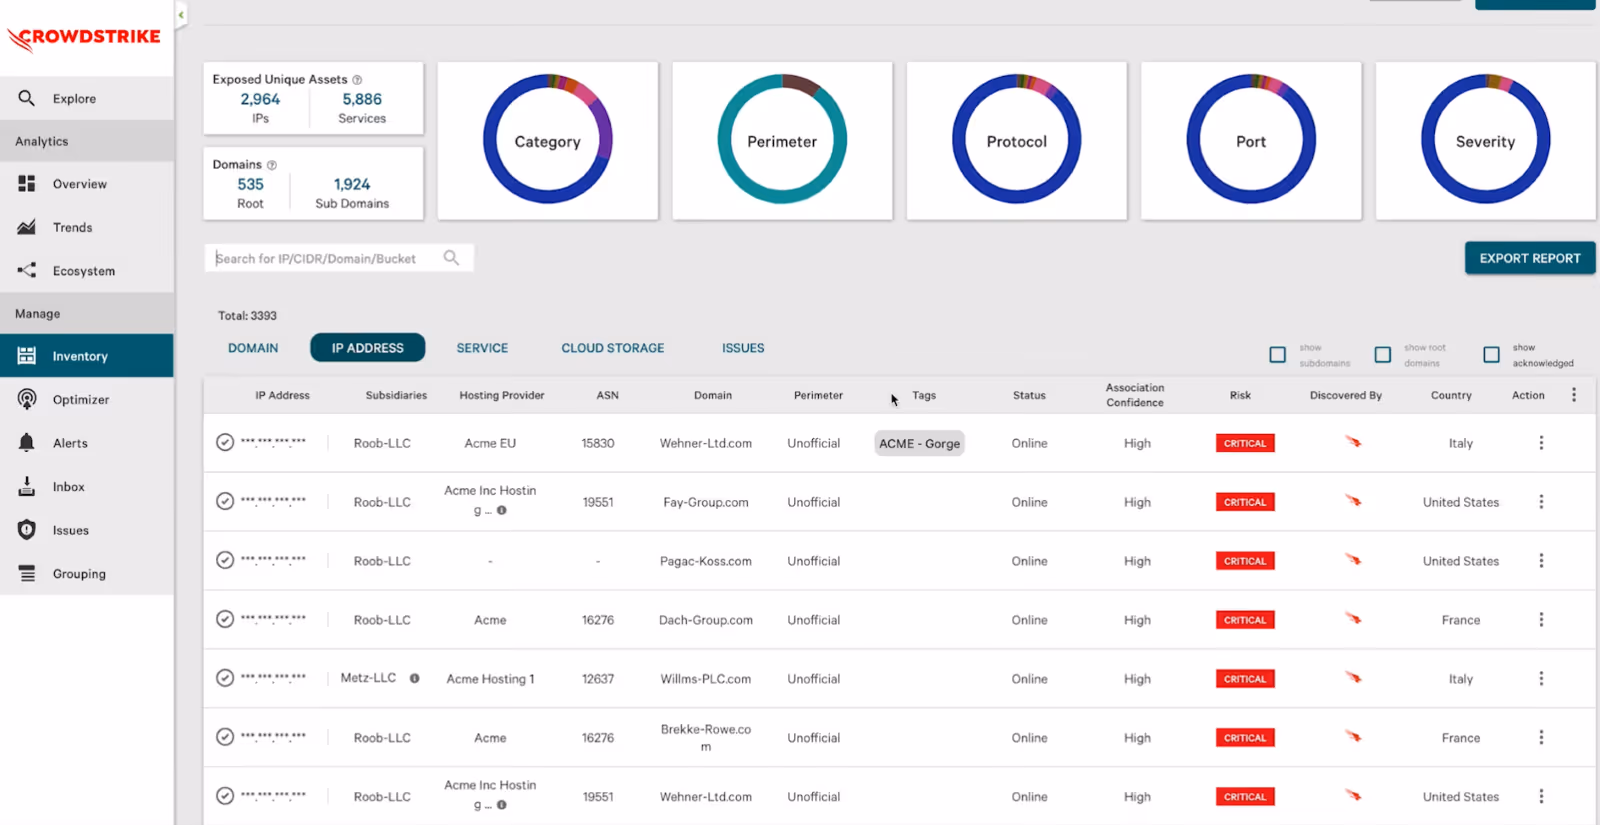Click the 2,964 IPs count
The width and height of the screenshot is (1600, 825).
click(260, 99)
